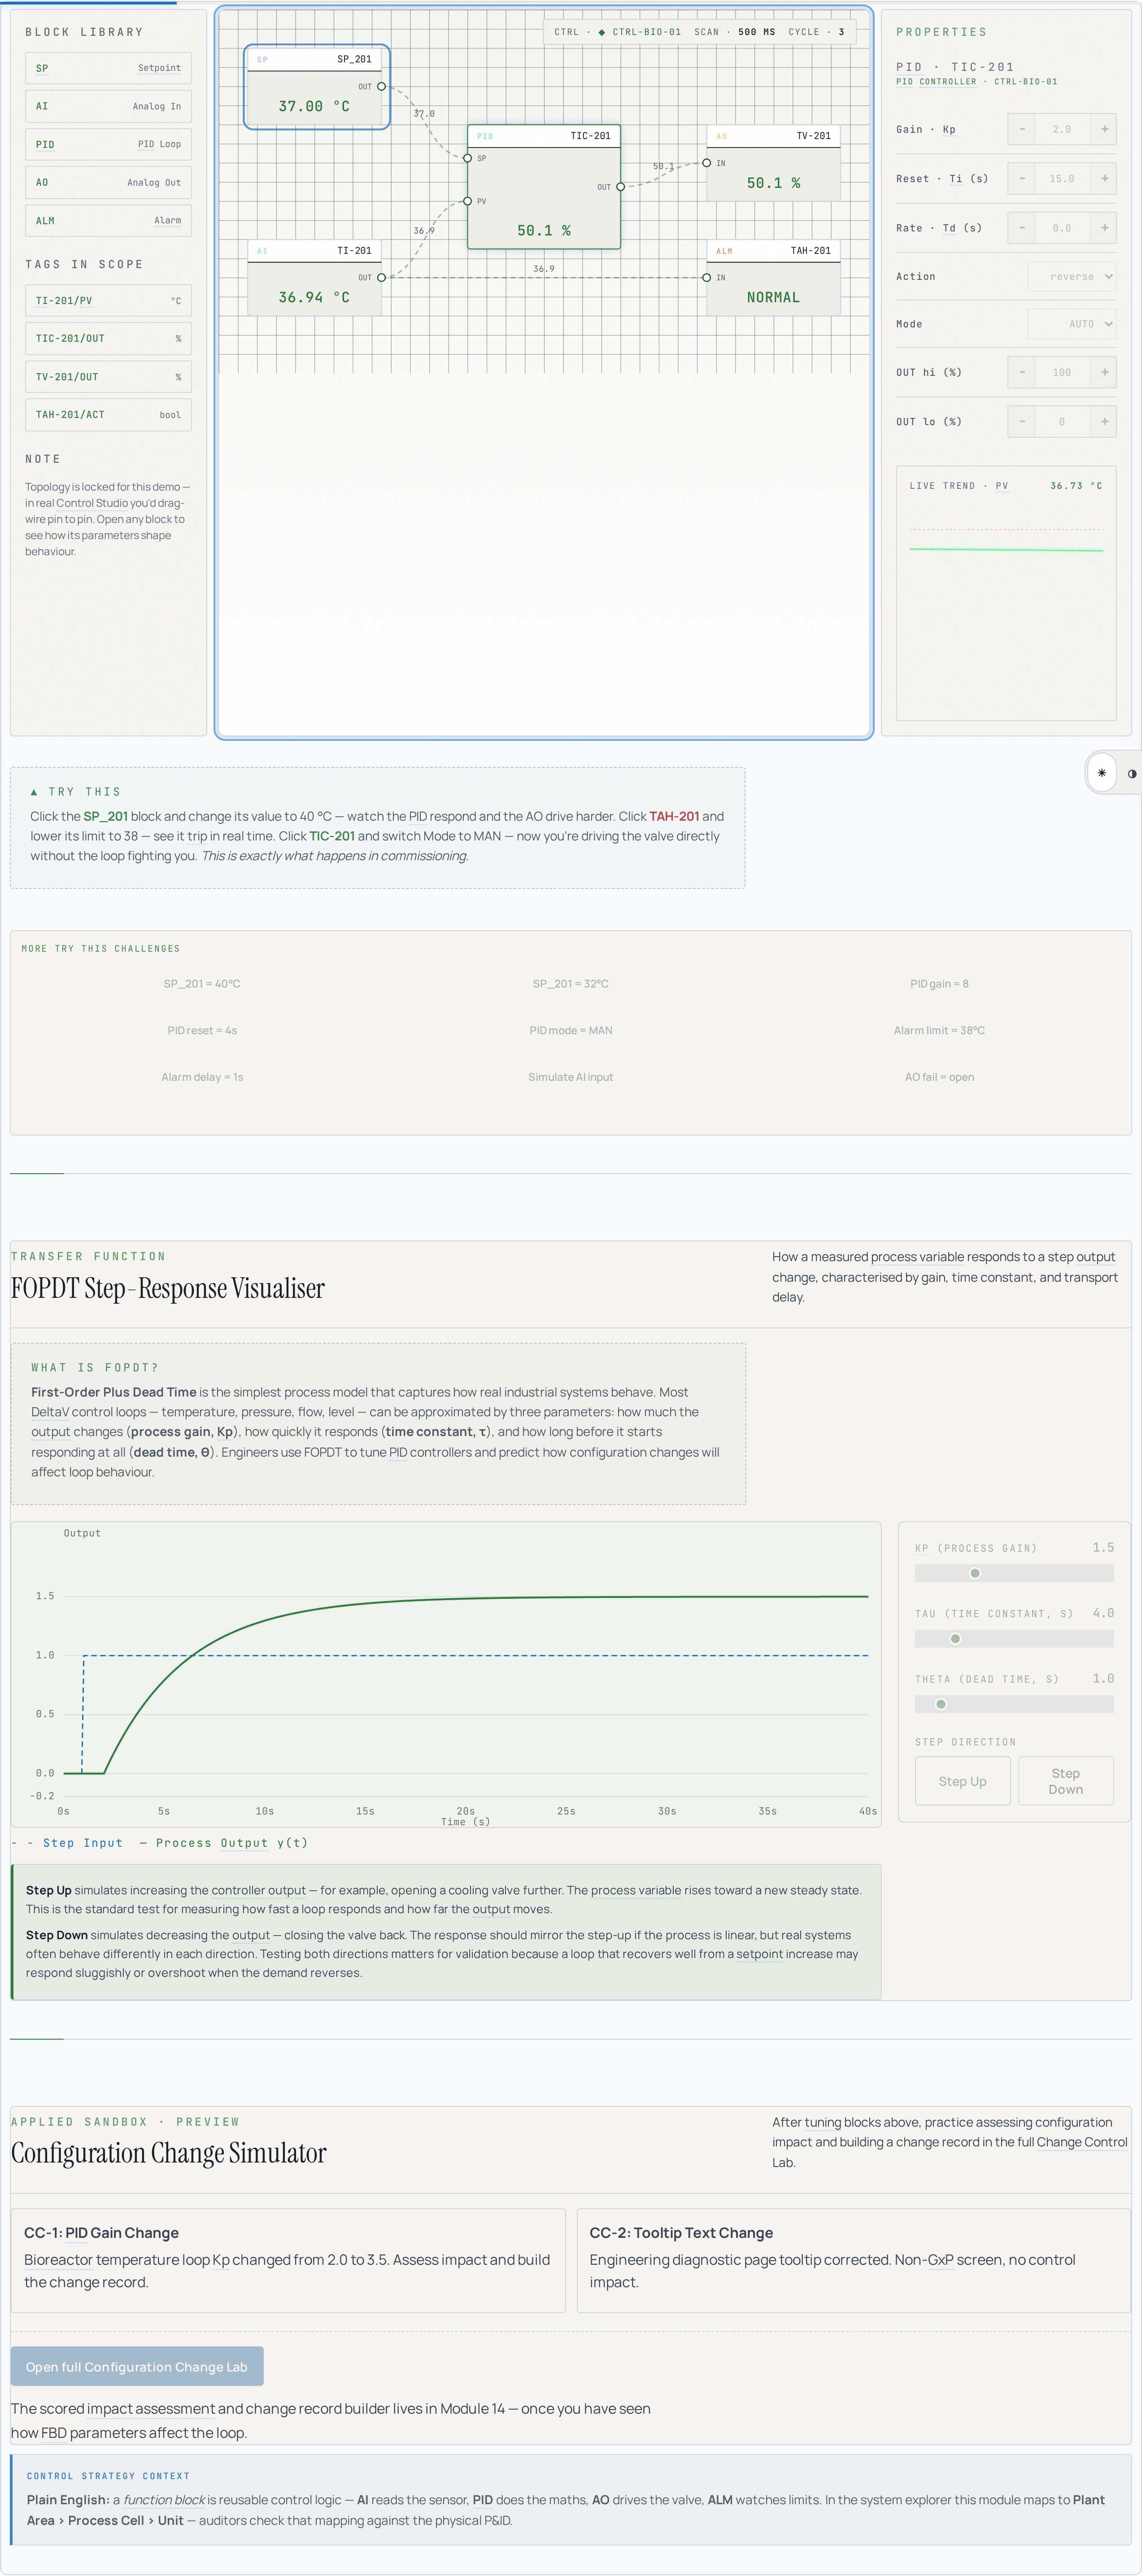Decrease Rate Td with minus button
Image resolution: width=1142 pixels, height=2576 pixels.
tap(1021, 227)
